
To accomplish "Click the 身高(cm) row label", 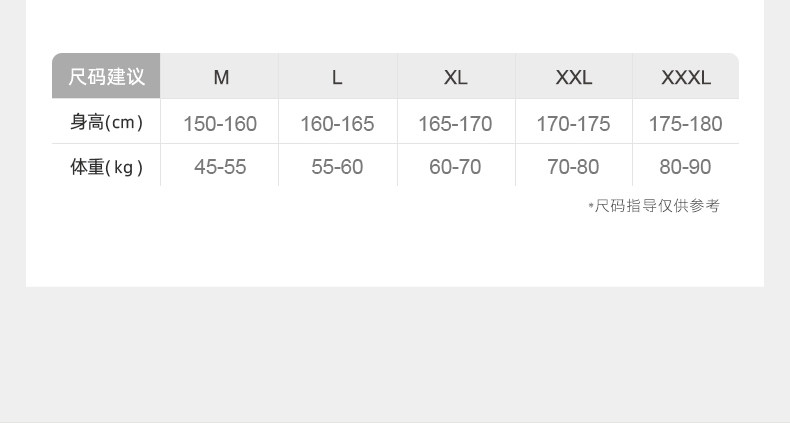I will click(106, 123).
